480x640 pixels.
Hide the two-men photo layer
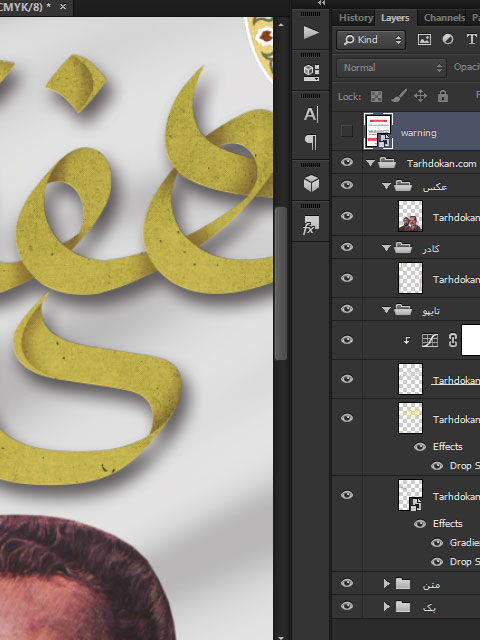pos(347,216)
